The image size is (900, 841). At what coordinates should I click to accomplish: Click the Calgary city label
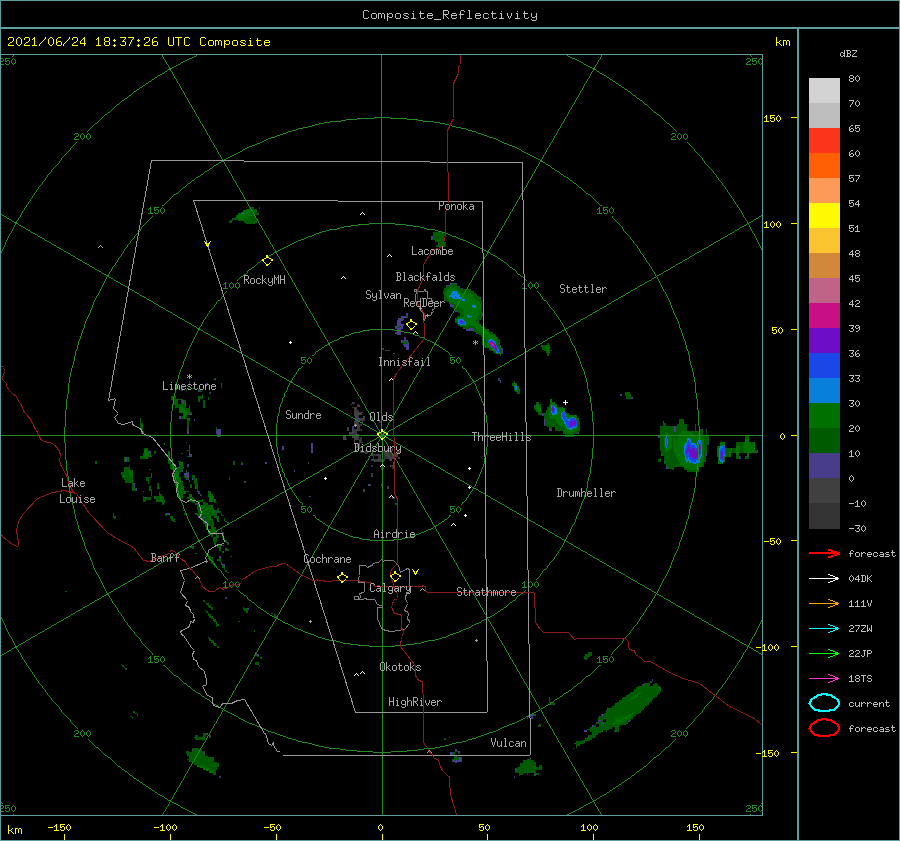tap(390, 588)
